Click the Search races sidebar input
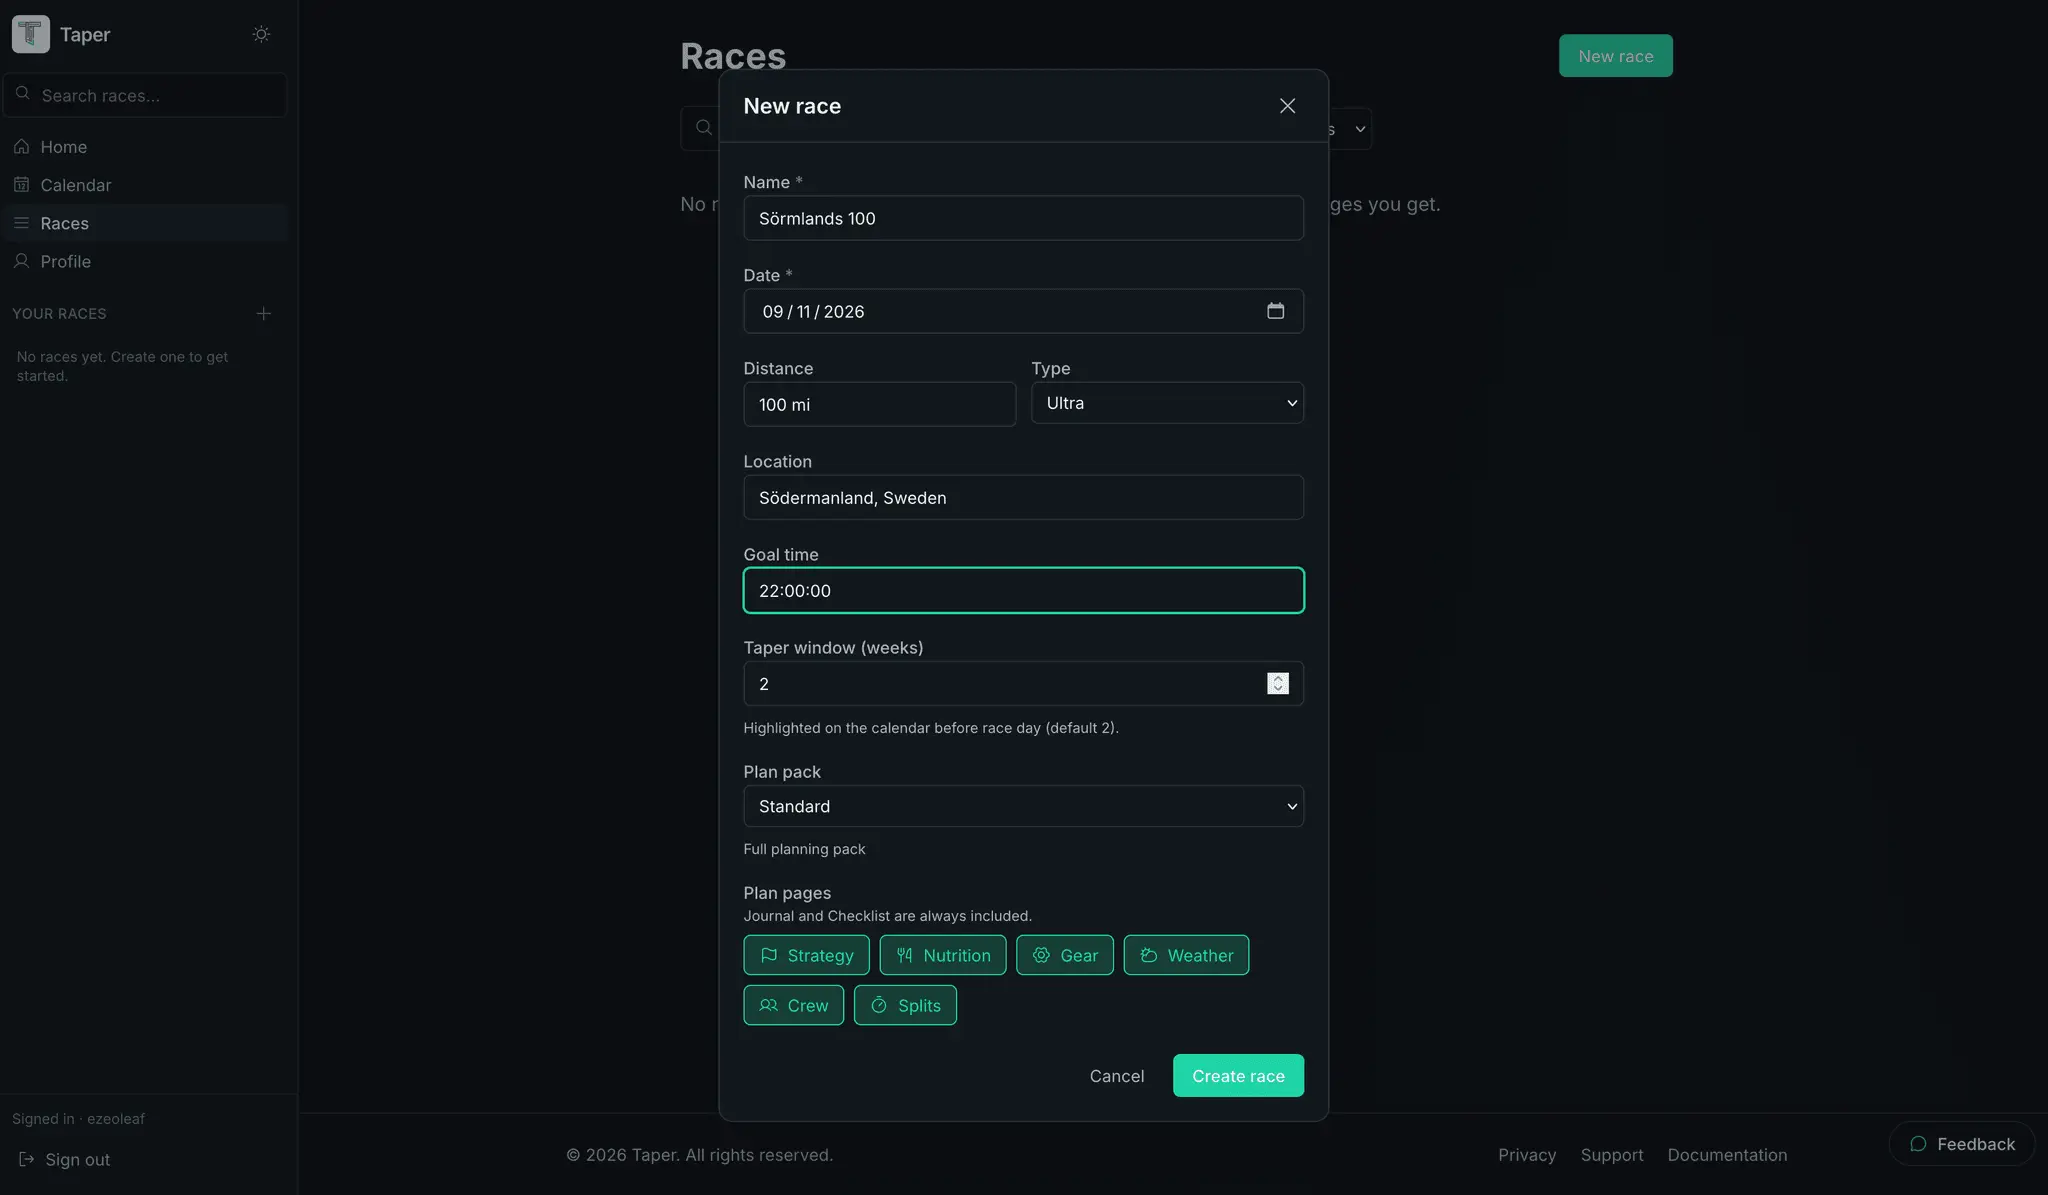The width and height of the screenshot is (2048, 1195). (145, 95)
